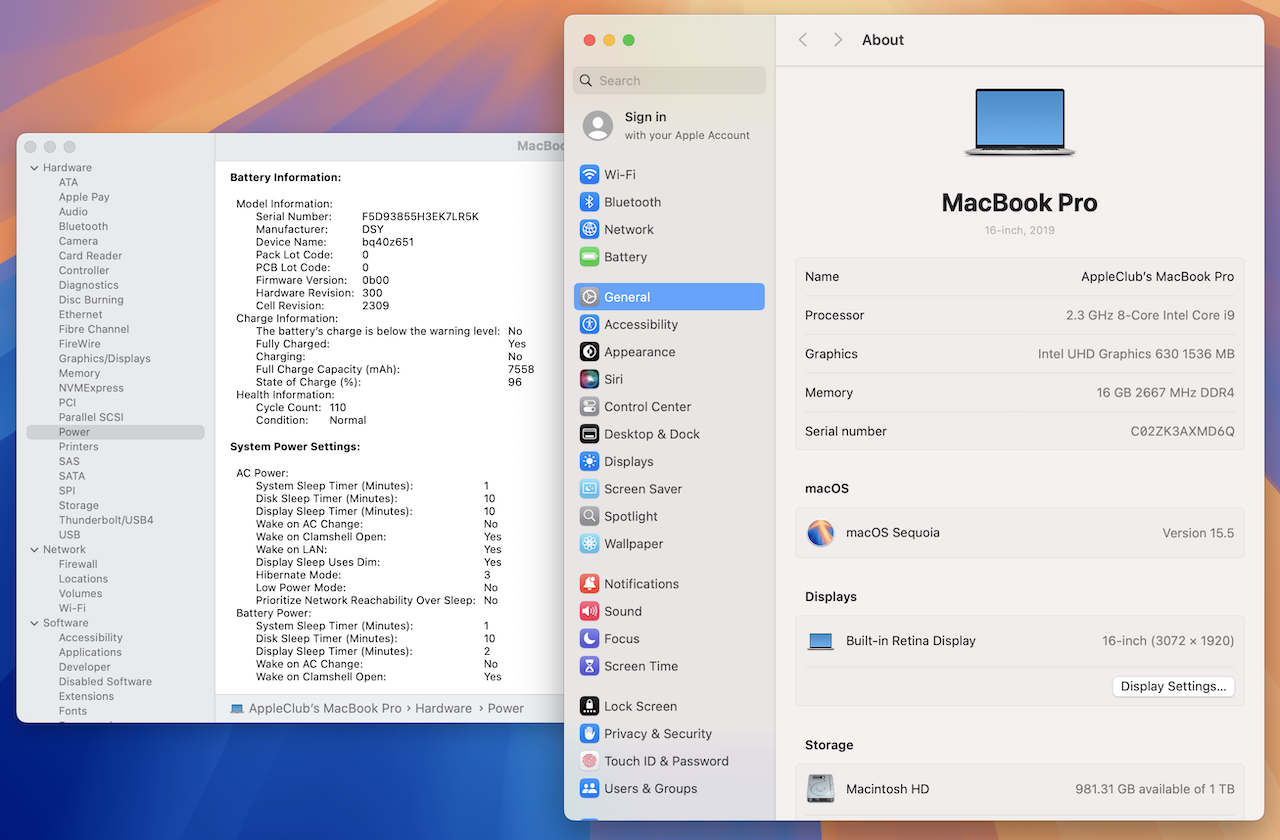The image size is (1280, 840).
Task: Click the Bluetooth icon in System Settings
Action: 589,202
